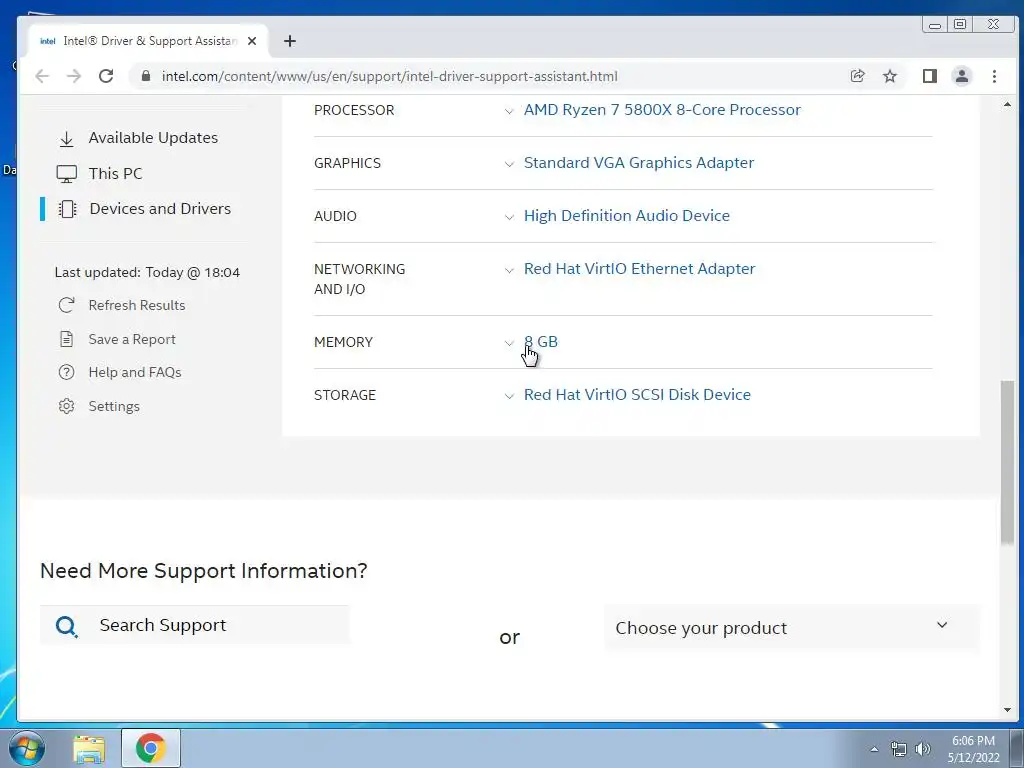Screen dimensions: 1024x768
Task: Click AMD Ryzen 7 5800X processor link
Action: pyautogui.click(x=662, y=110)
